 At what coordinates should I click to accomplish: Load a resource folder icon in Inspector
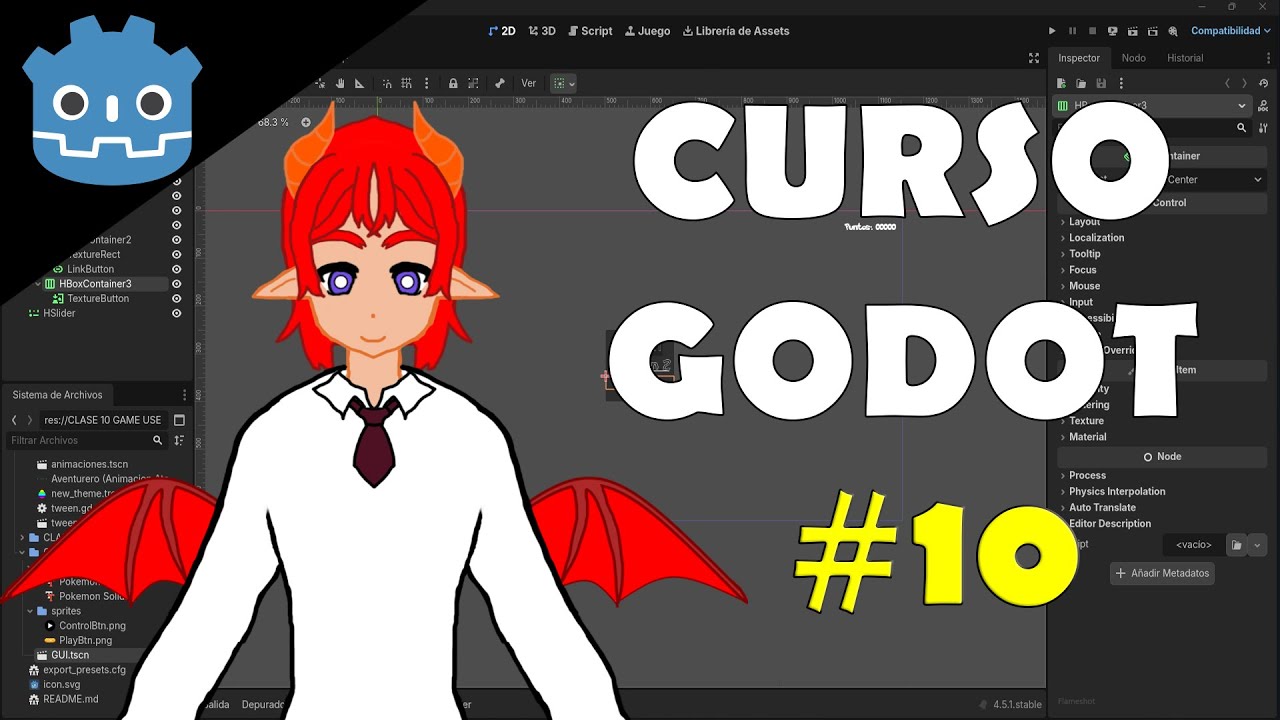click(x=1081, y=83)
